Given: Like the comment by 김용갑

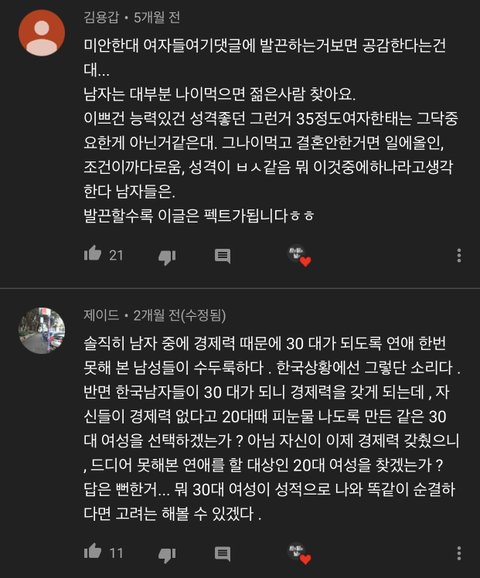Looking at the screenshot, I should click(x=93, y=254).
